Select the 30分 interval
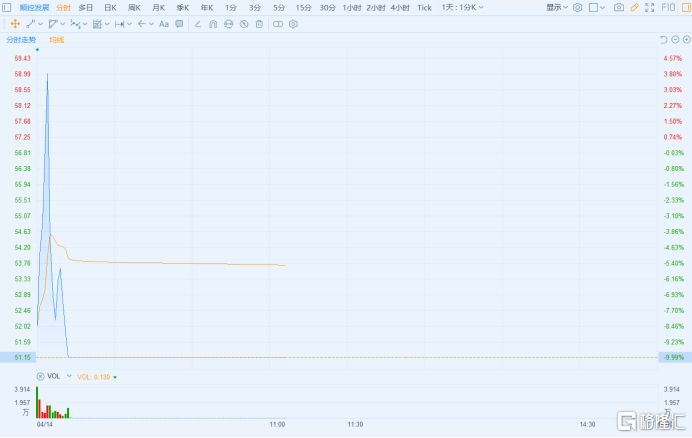Image resolution: width=692 pixels, height=438 pixels. [x=327, y=8]
